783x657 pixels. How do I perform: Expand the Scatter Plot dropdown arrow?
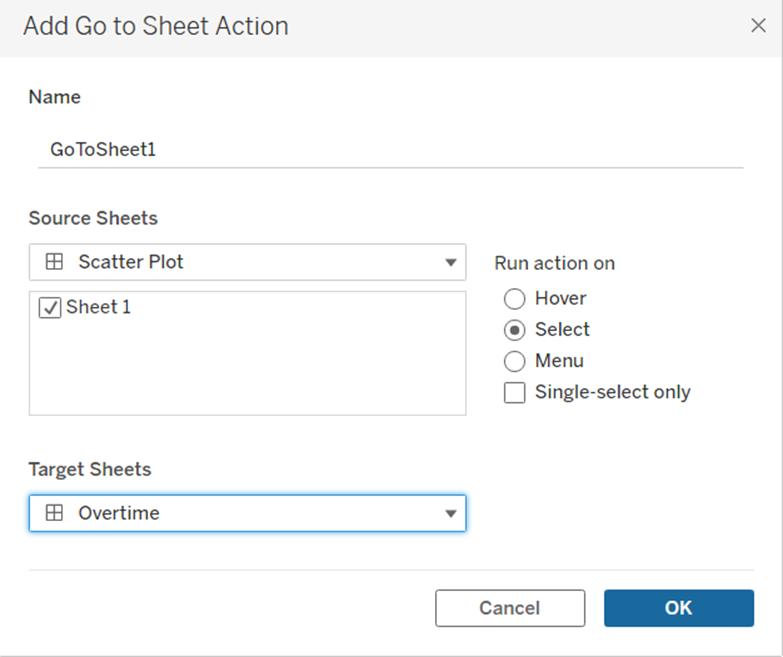point(451,263)
